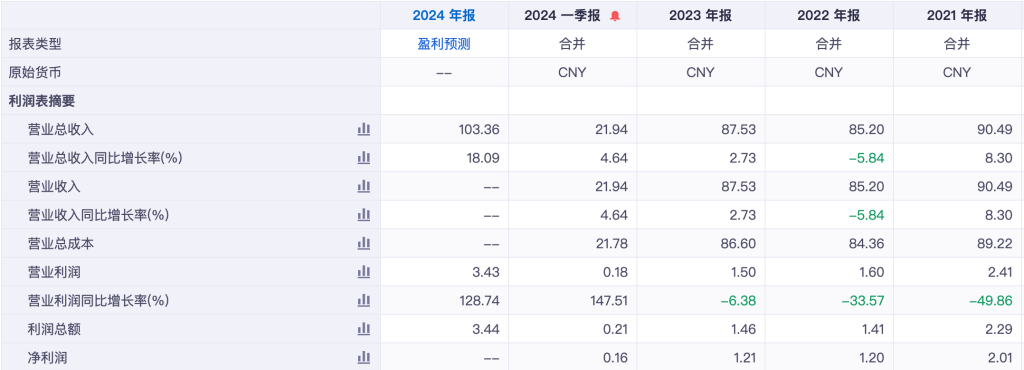The height and width of the screenshot is (370, 1024).
Task: Open chart icon for 营业利润同比增长率 row
Action: tap(364, 301)
